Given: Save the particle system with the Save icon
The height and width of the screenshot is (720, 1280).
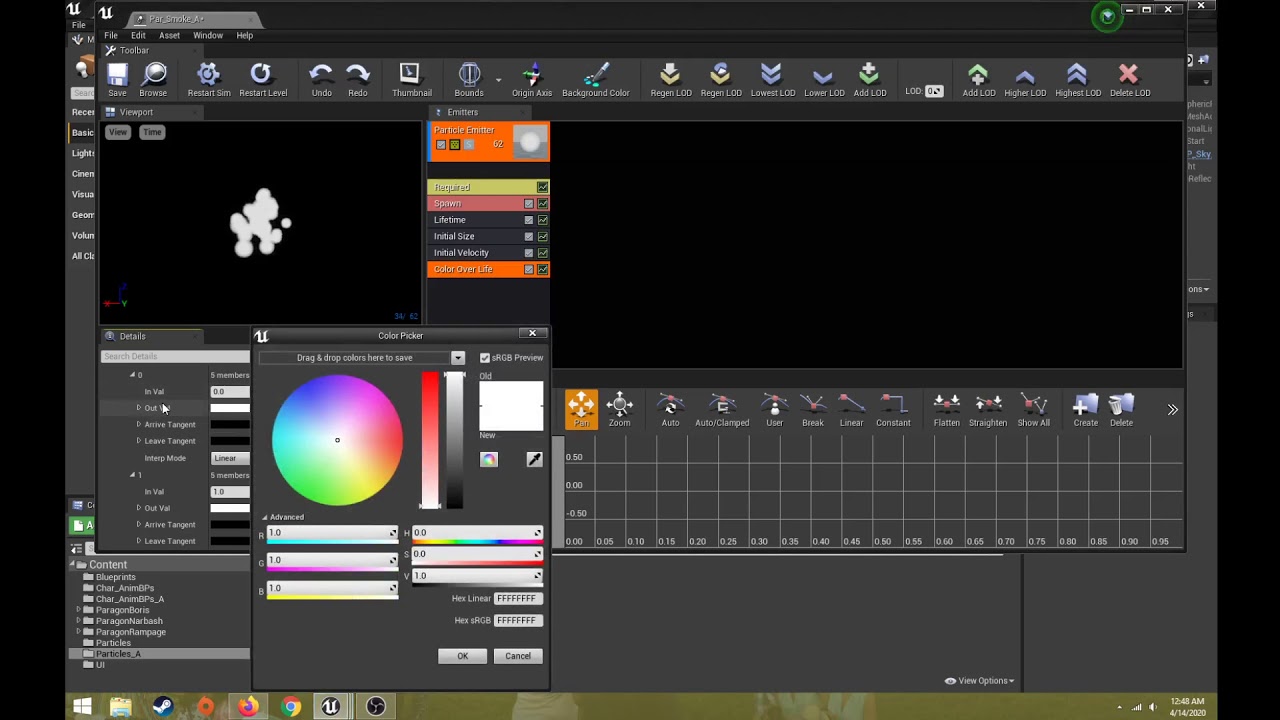Looking at the screenshot, I should [x=117, y=79].
